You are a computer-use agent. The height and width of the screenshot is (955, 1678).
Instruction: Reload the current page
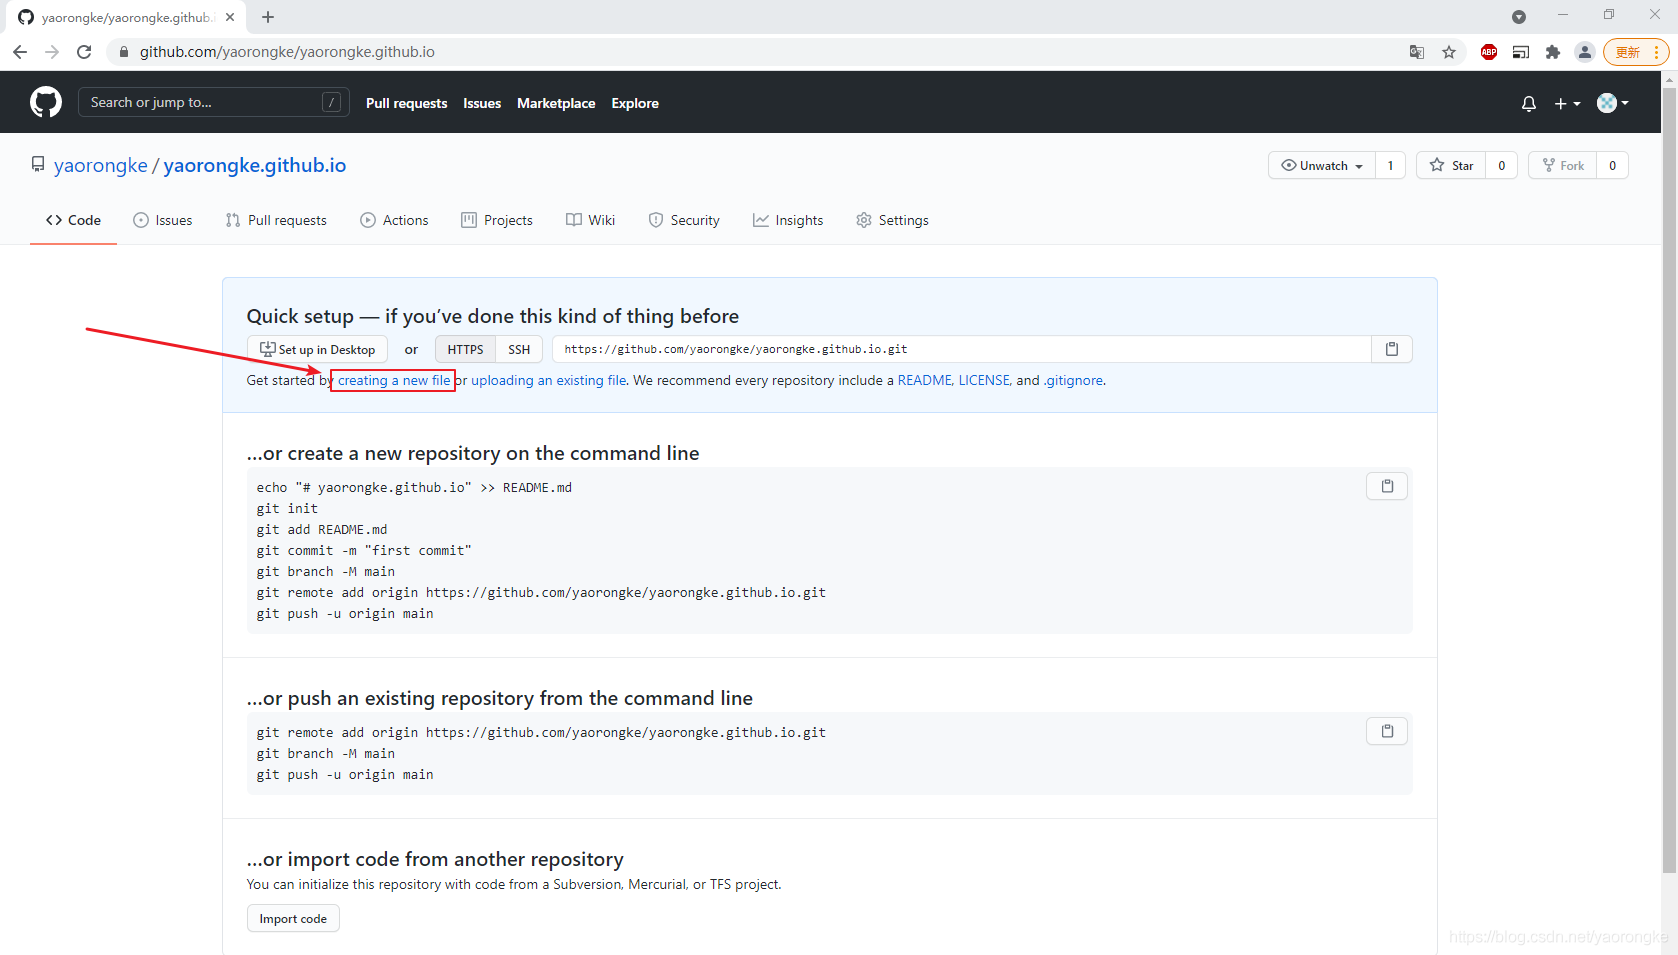click(x=84, y=52)
